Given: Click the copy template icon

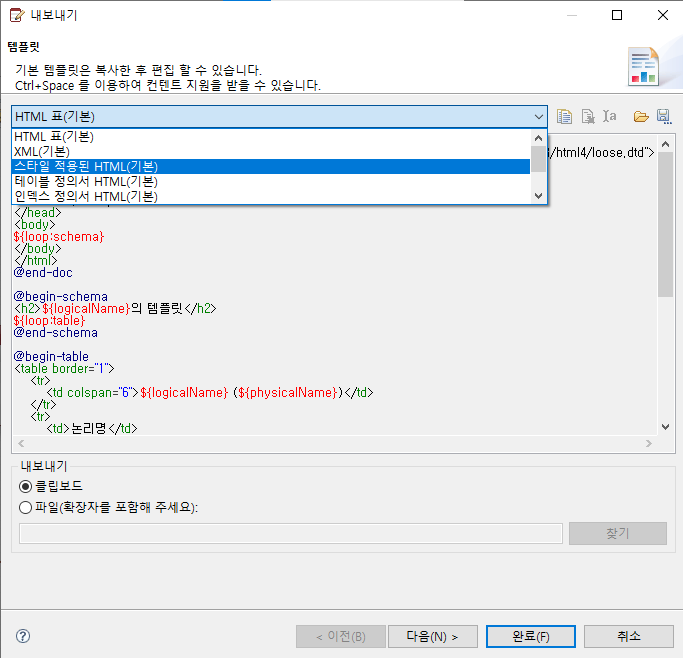Looking at the screenshot, I should [x=565, y=116].
